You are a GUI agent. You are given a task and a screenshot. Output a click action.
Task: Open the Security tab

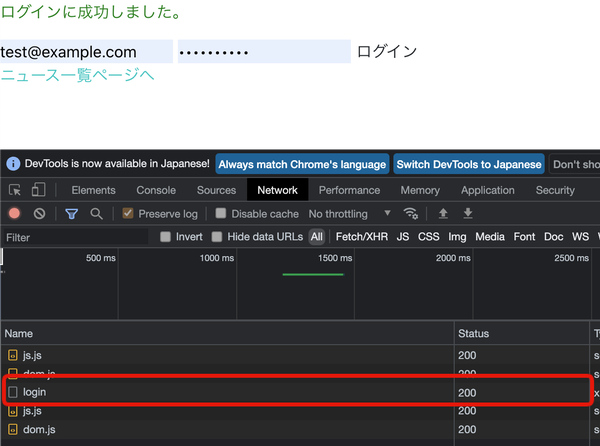pyautogui.click(x=555, y=190)
